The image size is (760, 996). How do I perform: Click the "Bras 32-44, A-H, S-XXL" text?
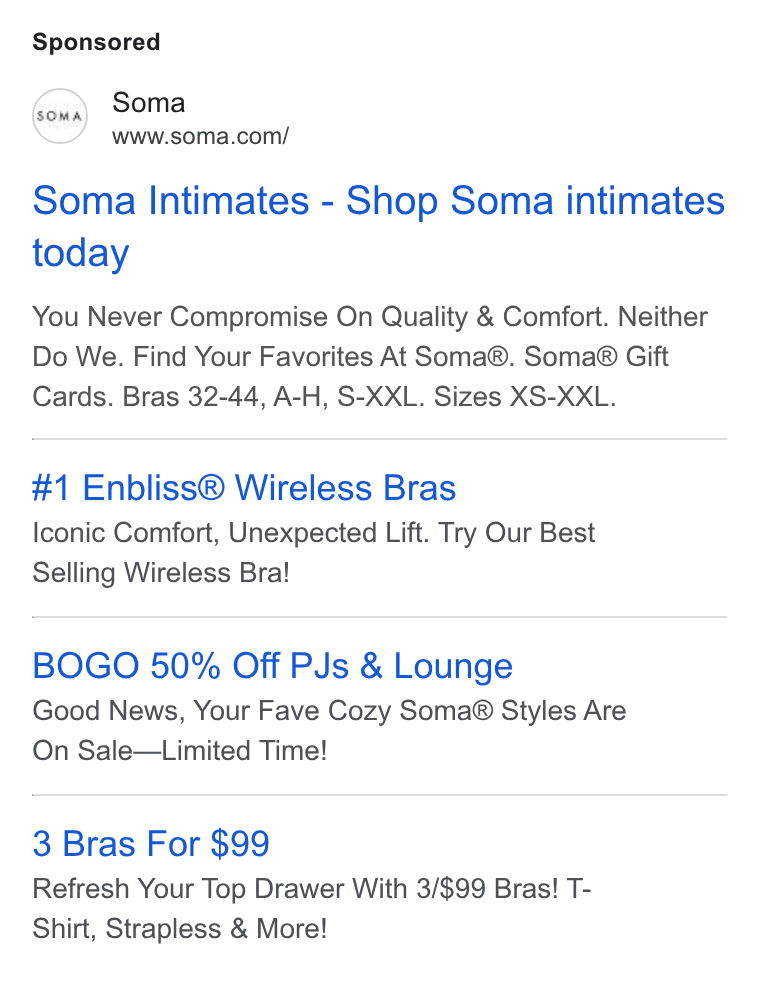pyautogui.click(x=273, y=397)
